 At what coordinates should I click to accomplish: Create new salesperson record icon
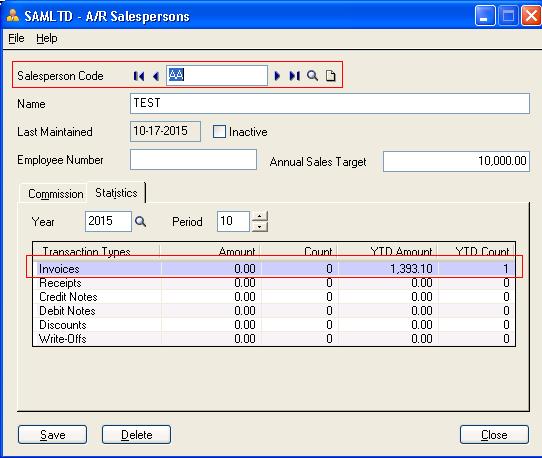(331, 76)
